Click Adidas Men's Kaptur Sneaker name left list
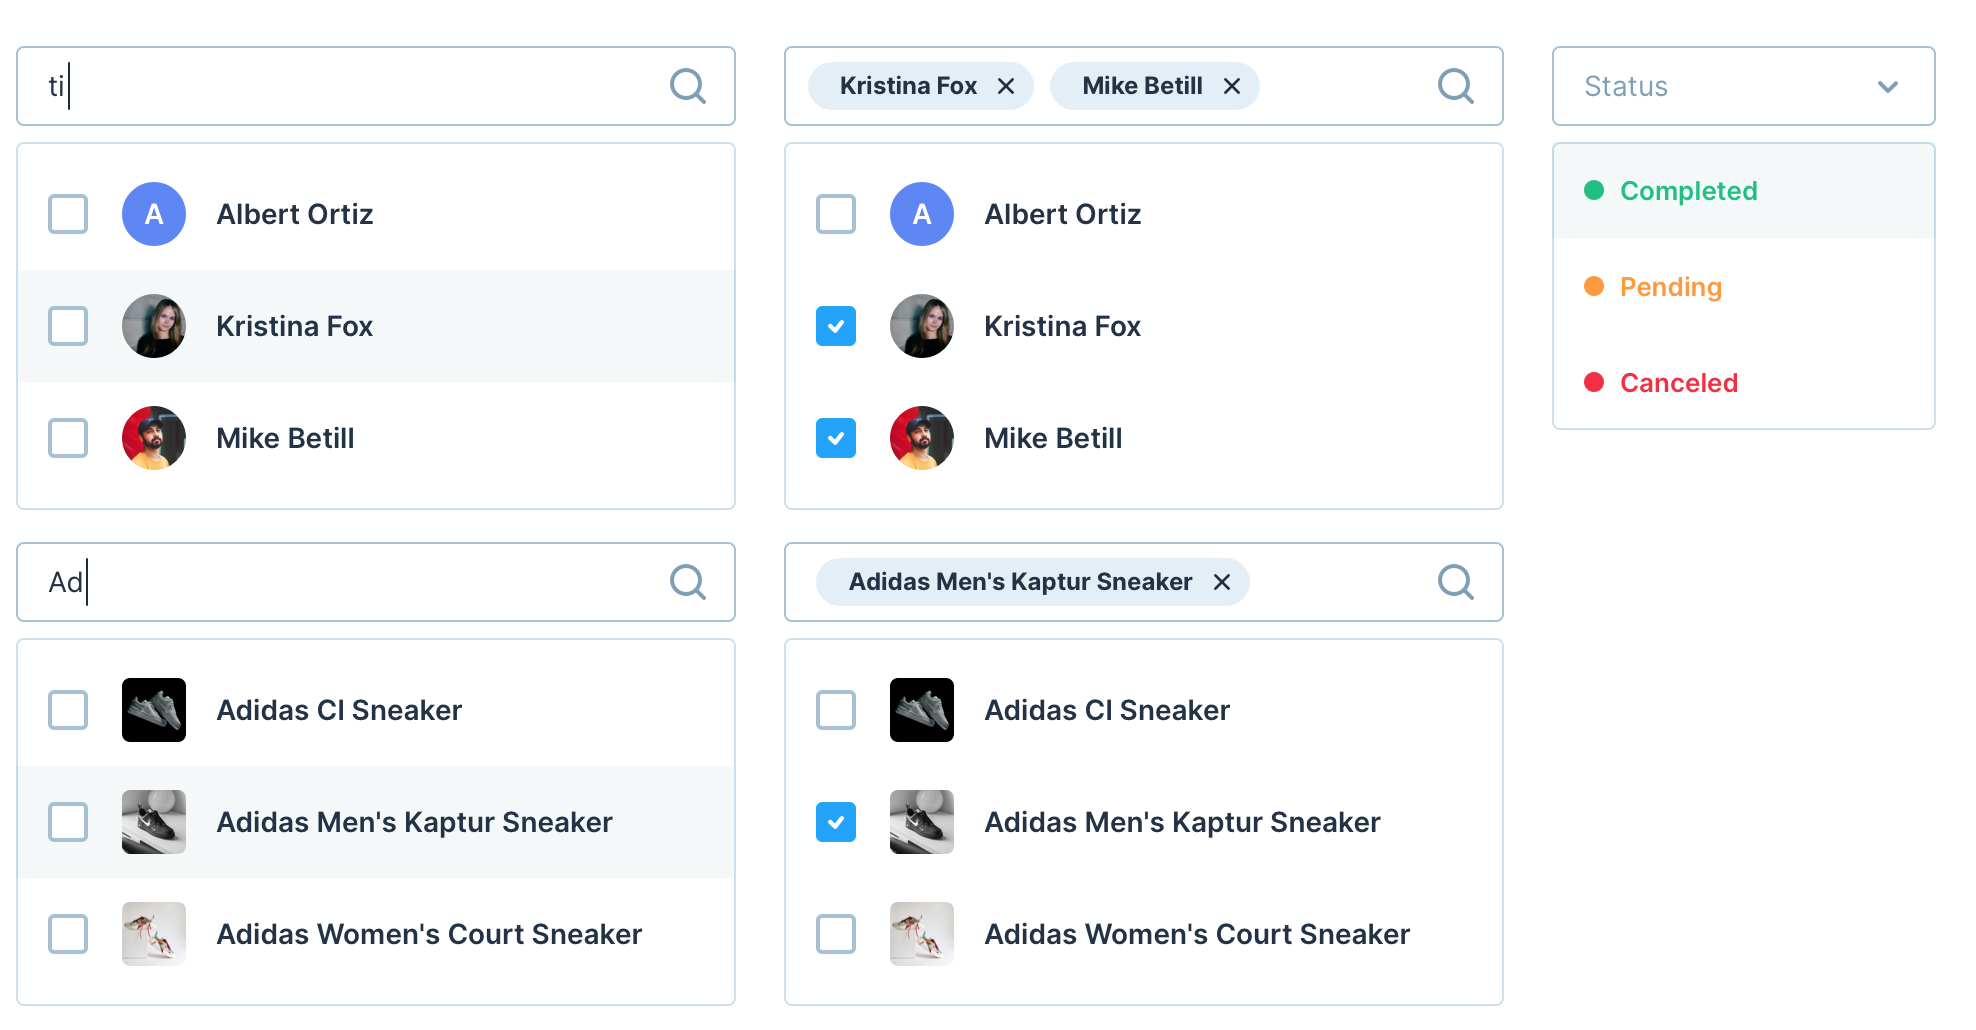The image size is (1976, 1030). [415, 822]
